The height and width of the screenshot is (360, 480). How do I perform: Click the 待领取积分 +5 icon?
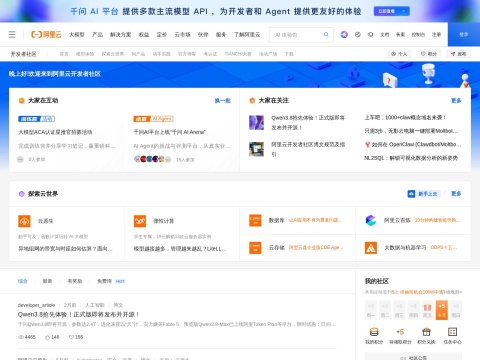click(x=400, y=332)
